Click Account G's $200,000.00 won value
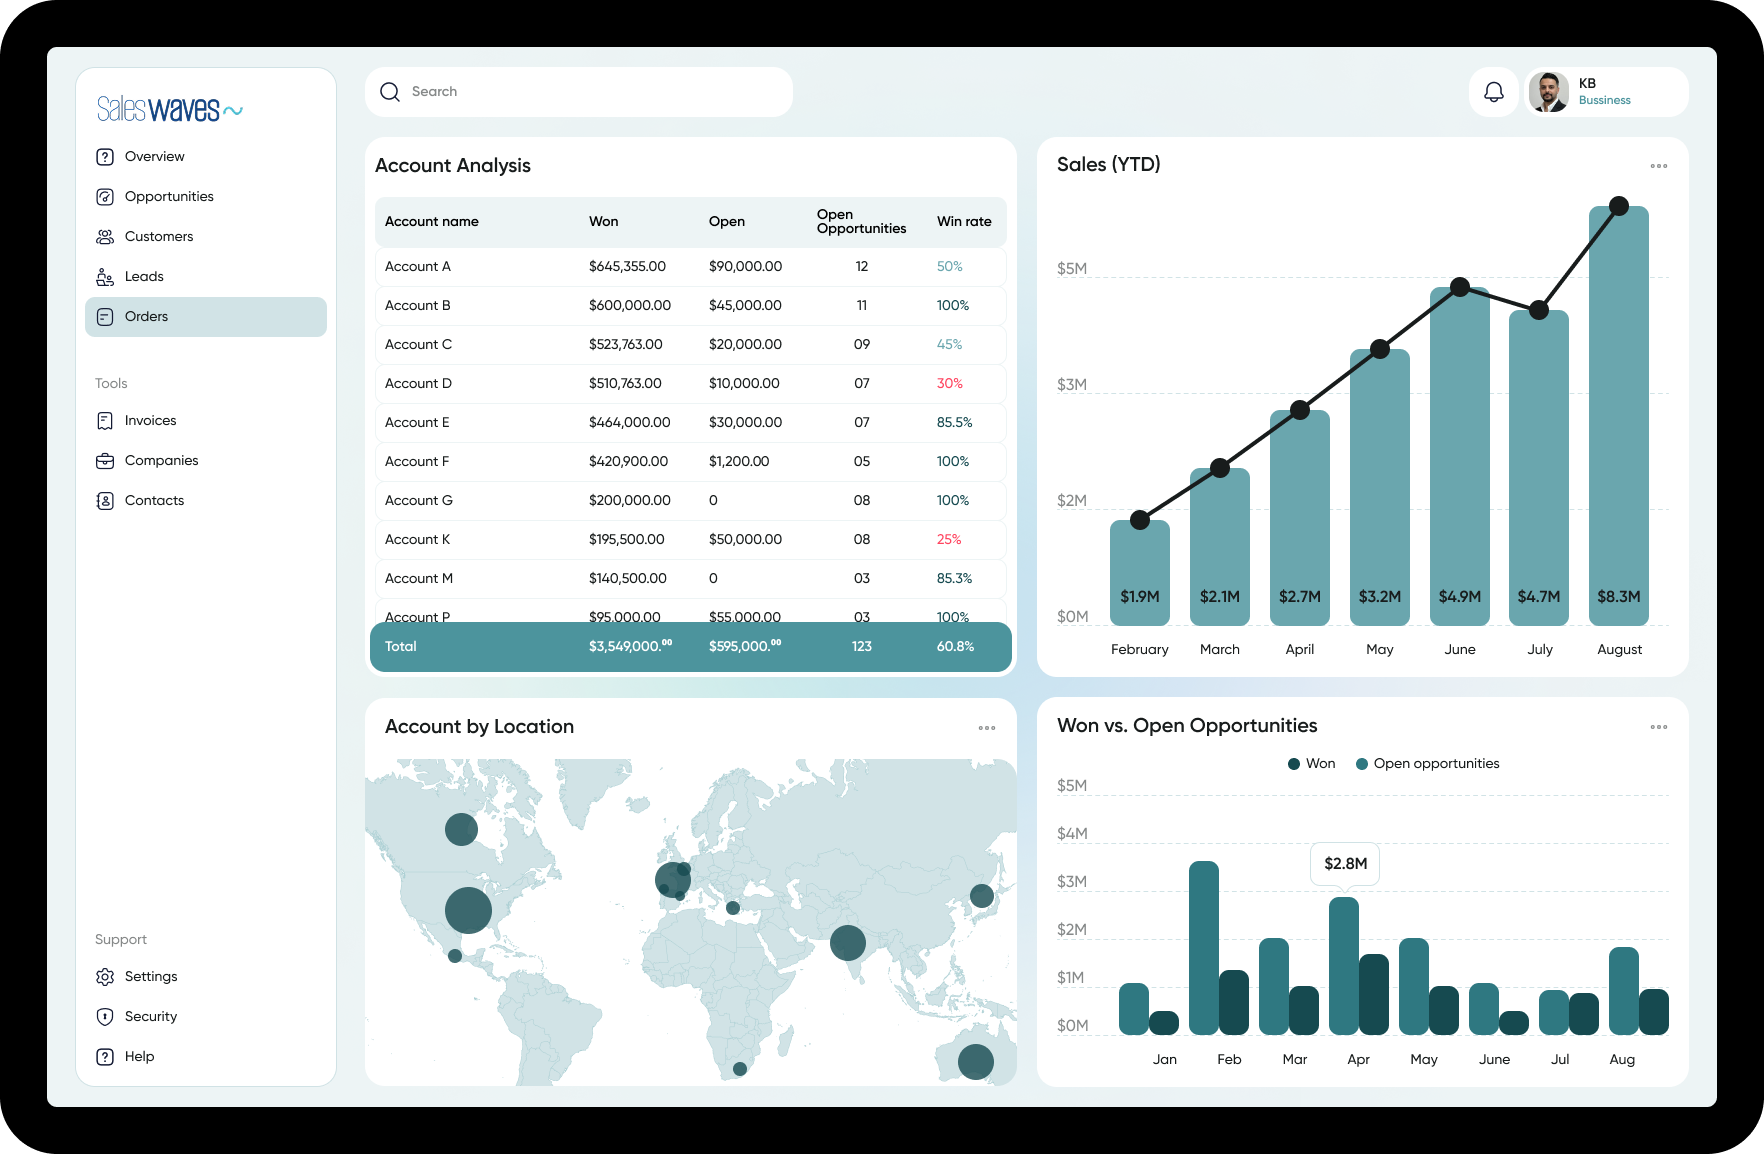 coord(630,501)
